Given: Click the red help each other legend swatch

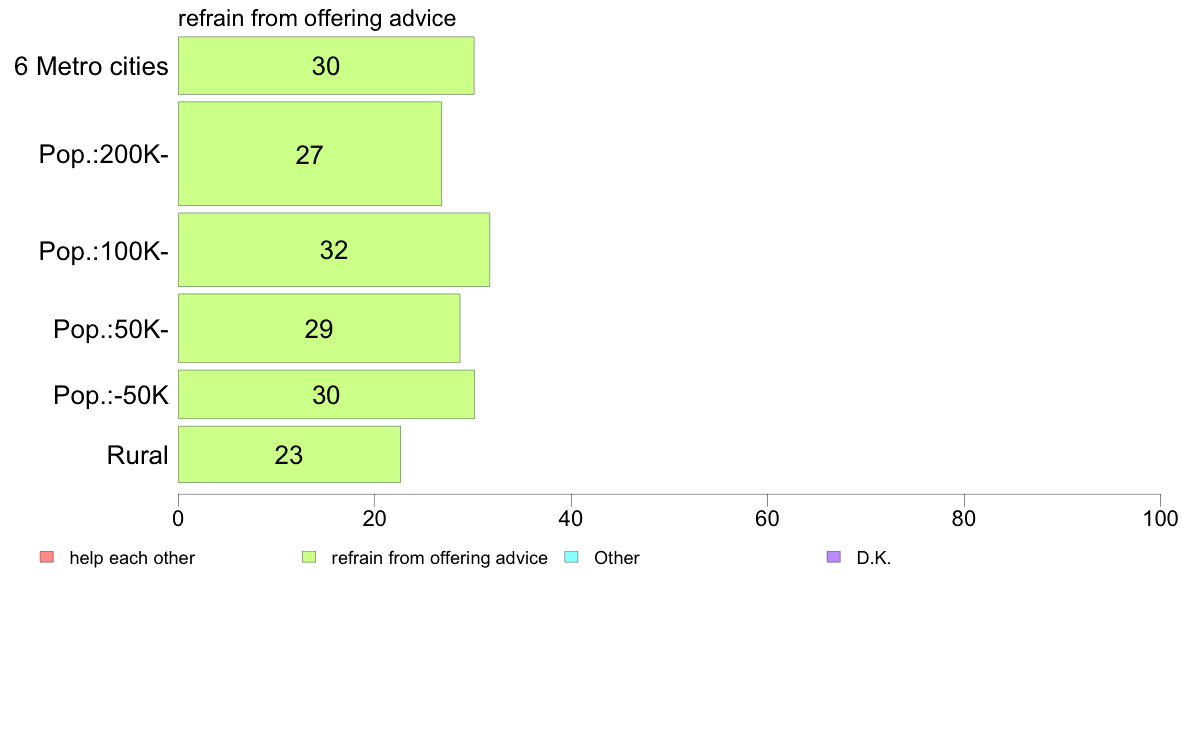Looking at the screenshot, I should (x=47, y=557).
